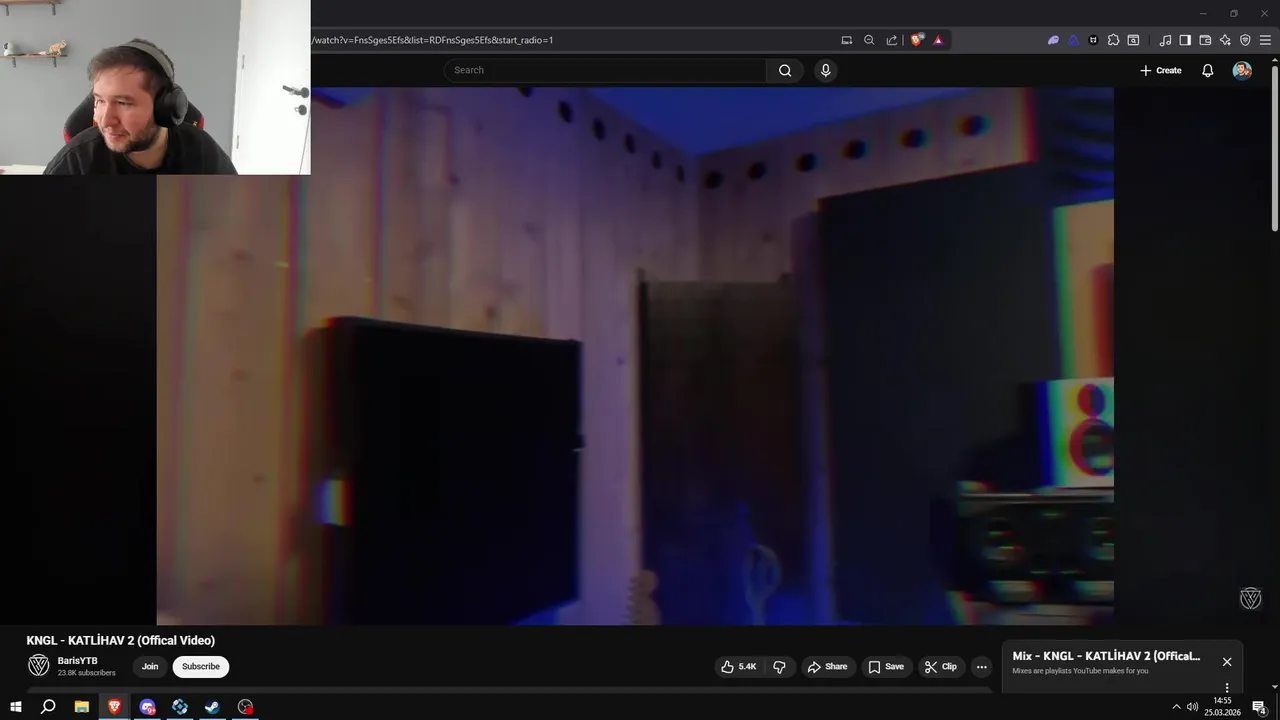Open the Windows Start menu

[x=15, y=707]
